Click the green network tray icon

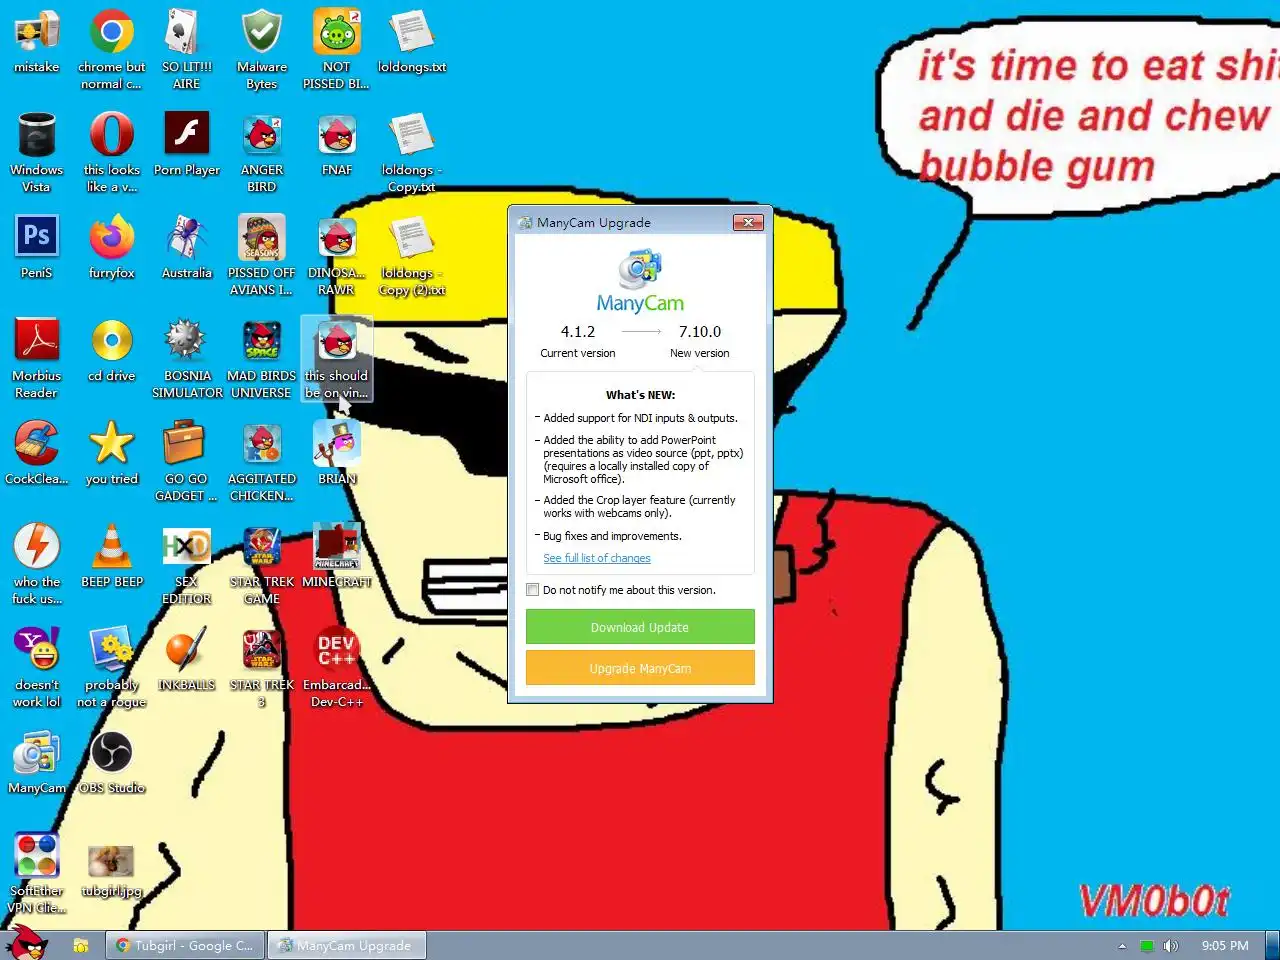(x=1147, y=945)
